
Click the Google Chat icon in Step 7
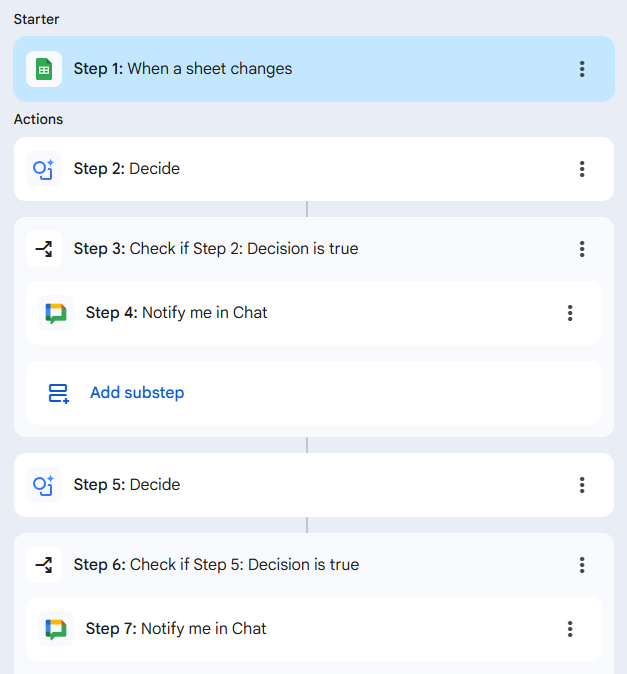click(x=56, y=629)
